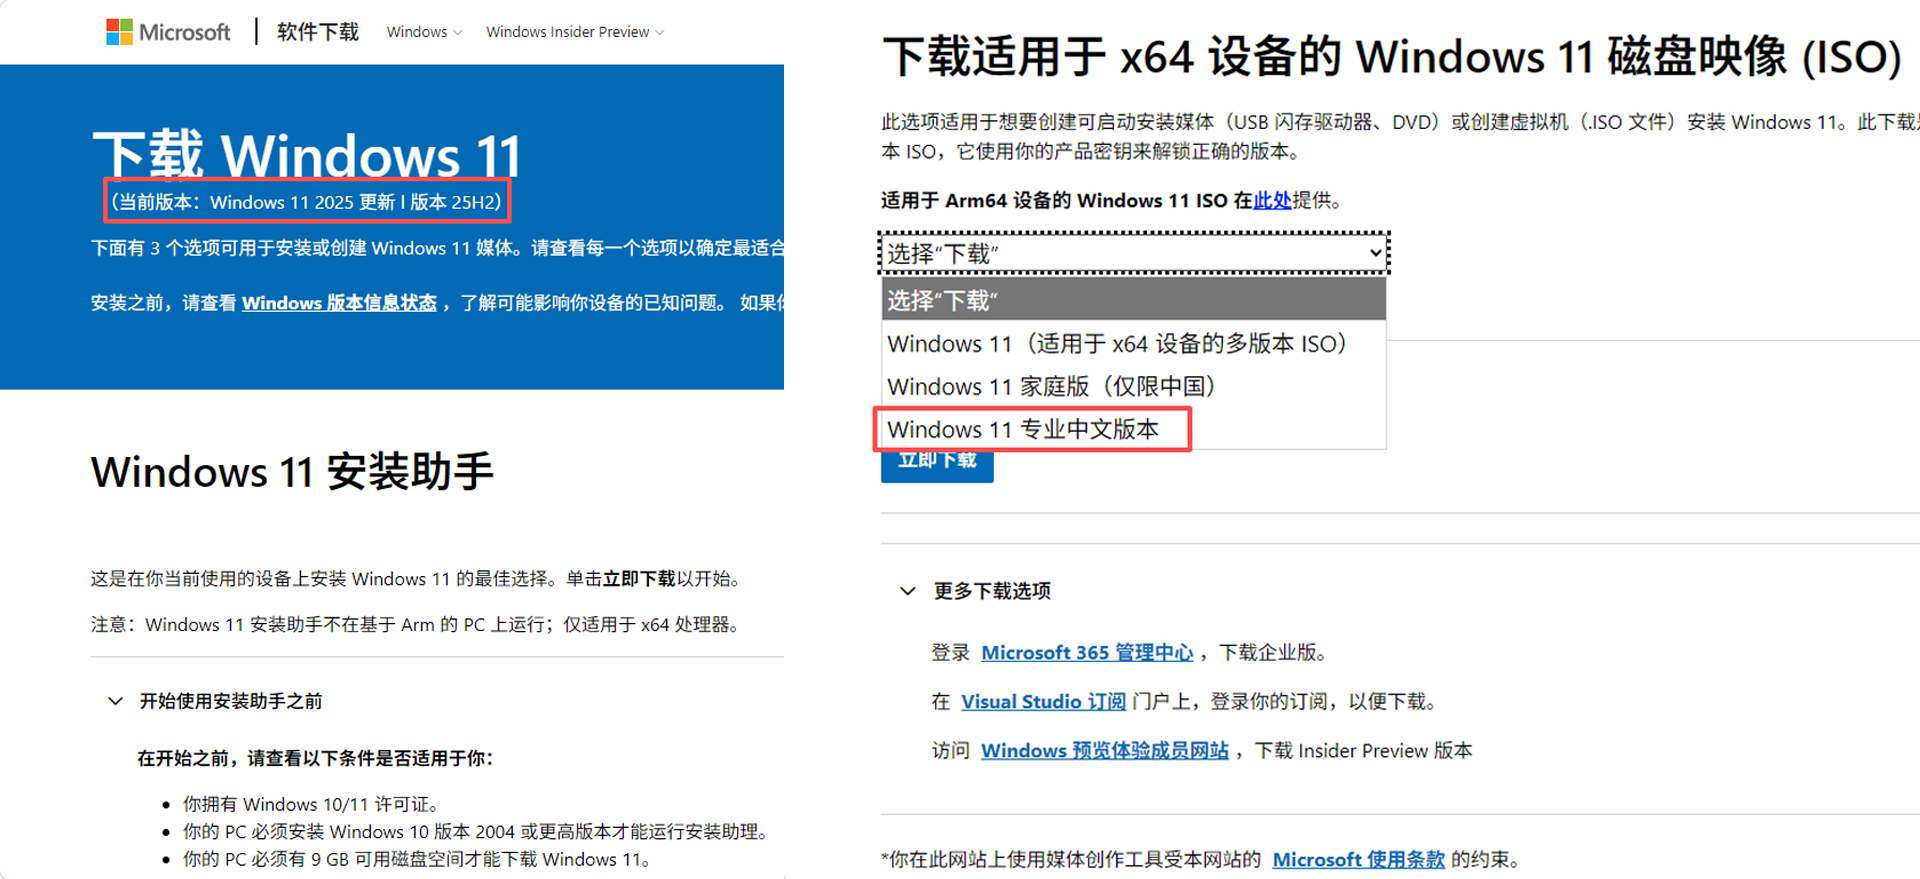The width and height of the screenshot is (1920, 879).
Task: Open the Windows 预览体验成员网站 link
Action: (x=1105, y=751)
